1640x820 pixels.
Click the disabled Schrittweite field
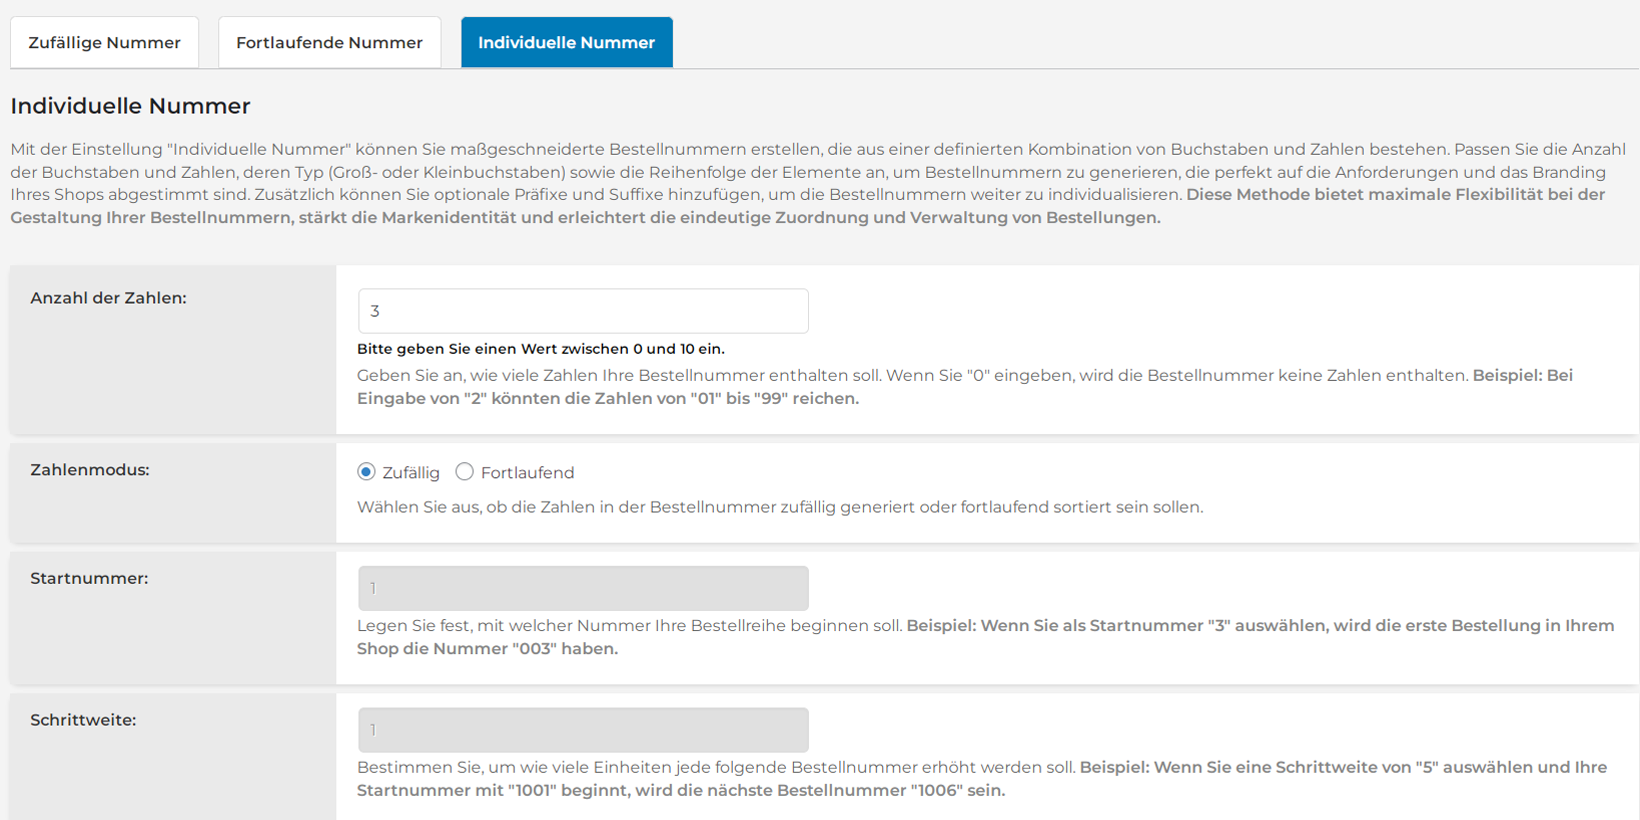point(583,730)
